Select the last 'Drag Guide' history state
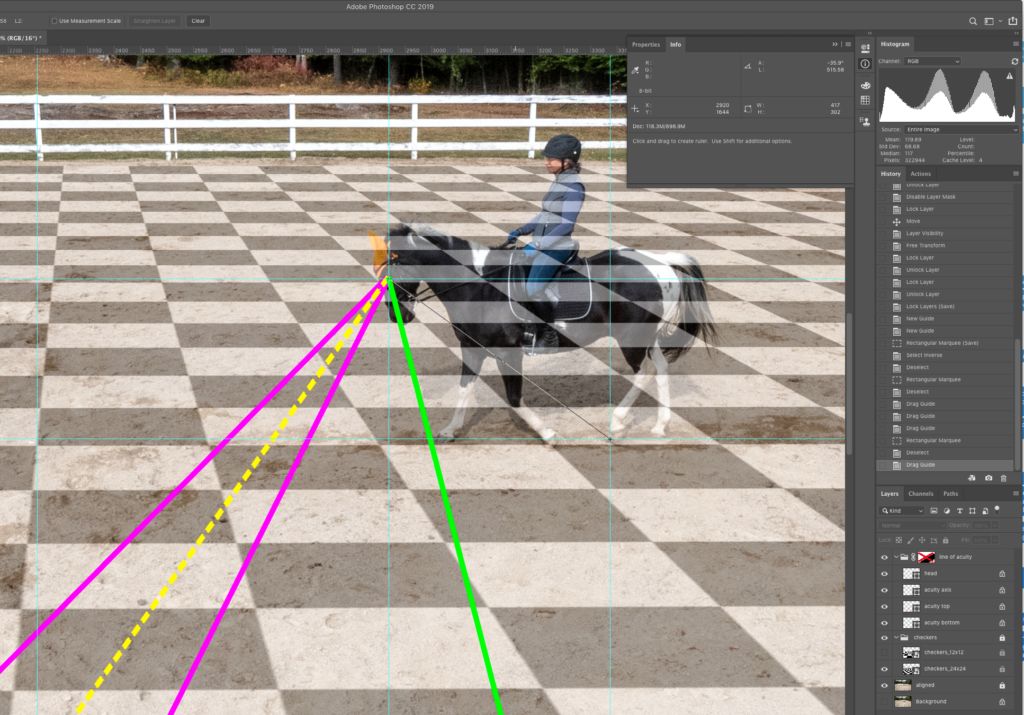 (x=945, y=465)
